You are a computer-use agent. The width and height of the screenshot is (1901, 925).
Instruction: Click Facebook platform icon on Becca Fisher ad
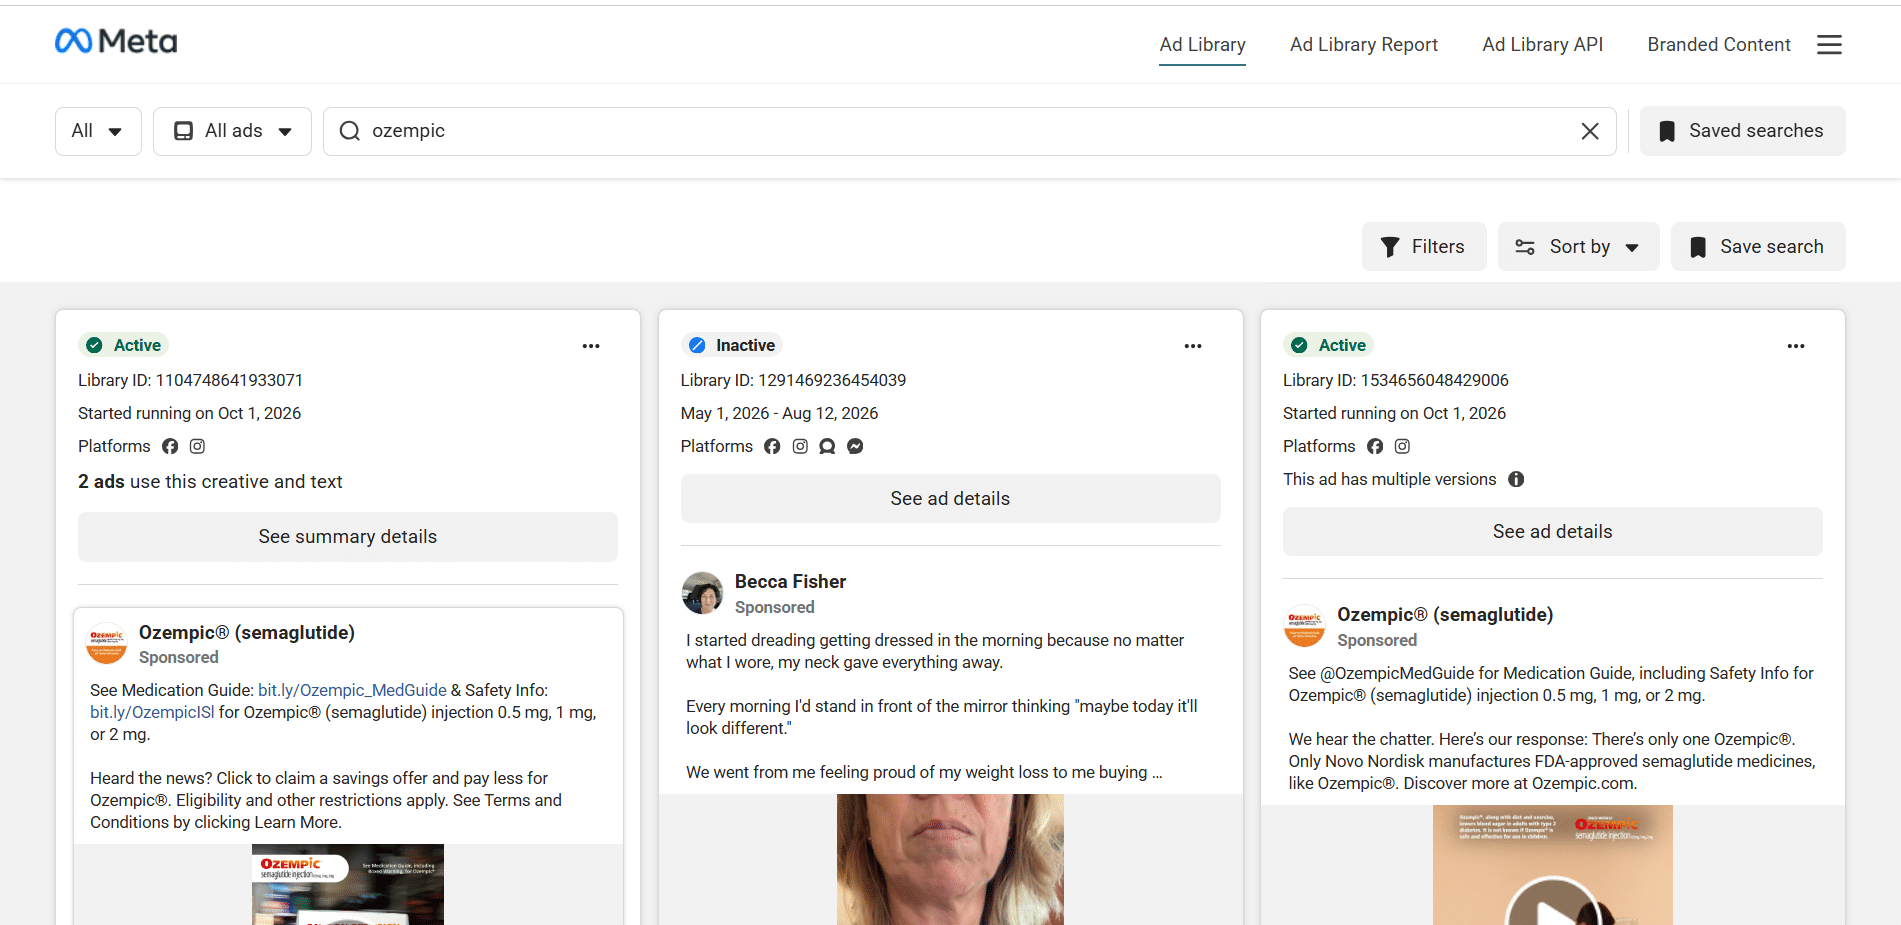772,446
